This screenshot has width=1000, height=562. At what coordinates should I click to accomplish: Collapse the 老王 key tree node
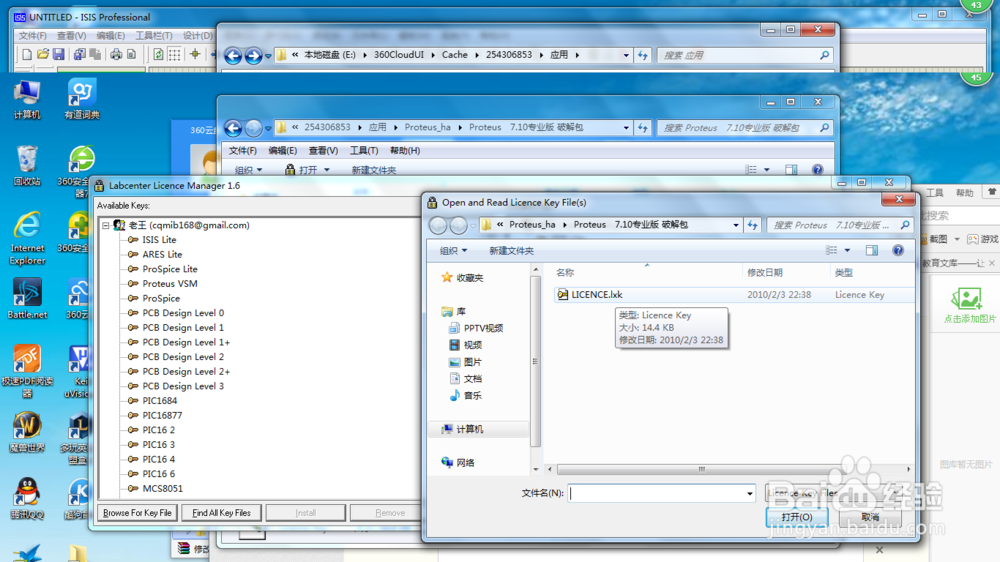pos(106,225)
